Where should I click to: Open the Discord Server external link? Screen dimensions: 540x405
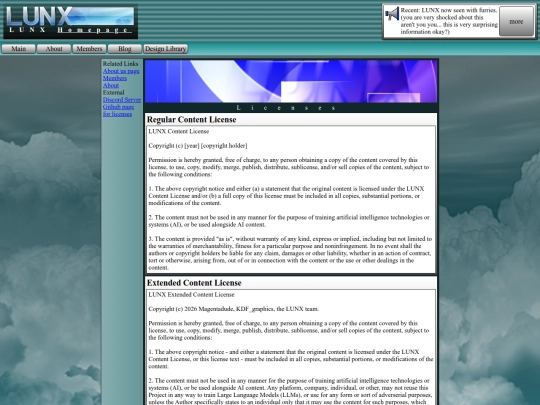click(122, 100)
